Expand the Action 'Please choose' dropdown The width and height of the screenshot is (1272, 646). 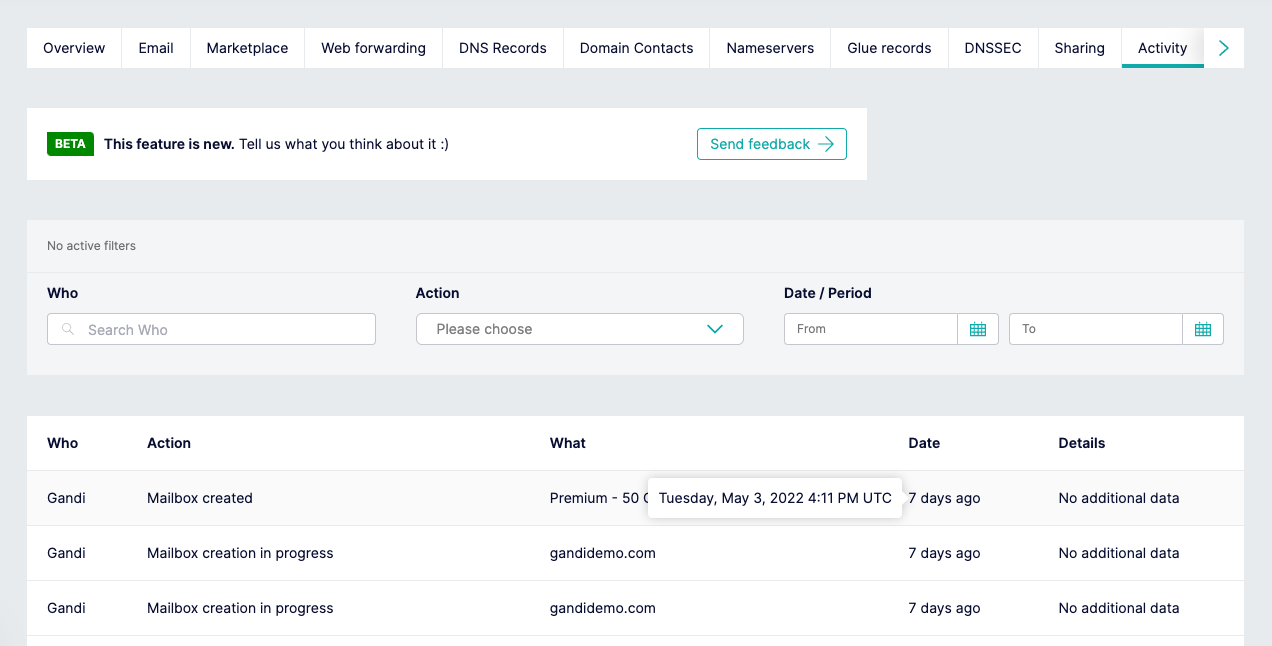tap(579, 329)
